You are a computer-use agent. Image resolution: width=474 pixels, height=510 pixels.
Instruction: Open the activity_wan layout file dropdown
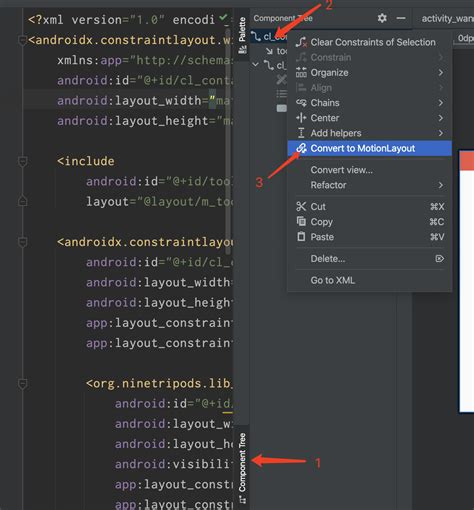(447, 19)
